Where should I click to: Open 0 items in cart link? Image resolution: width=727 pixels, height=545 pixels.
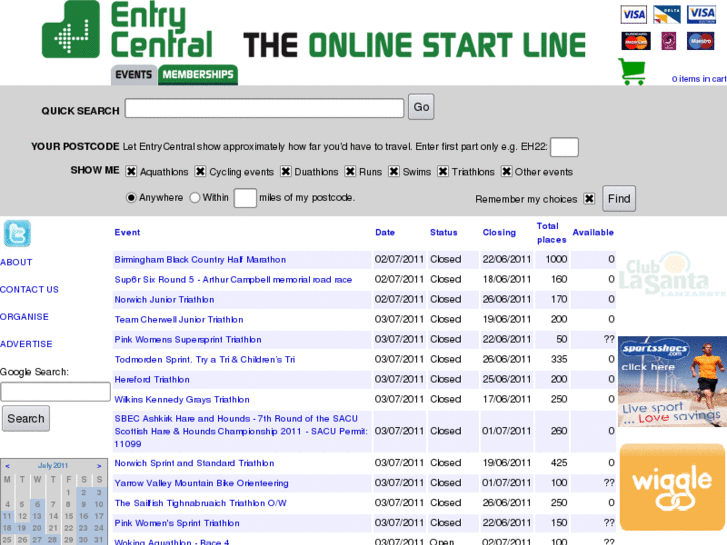click(699, 79)
